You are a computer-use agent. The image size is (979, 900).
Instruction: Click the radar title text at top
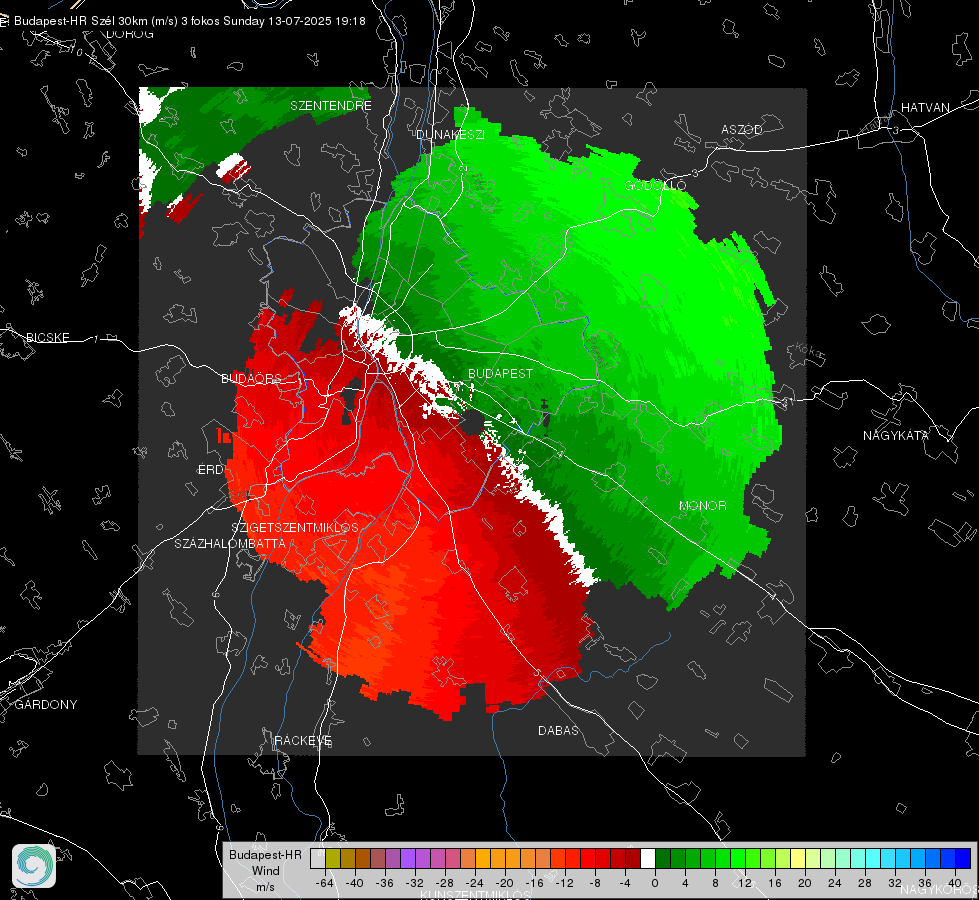[190, 21]
